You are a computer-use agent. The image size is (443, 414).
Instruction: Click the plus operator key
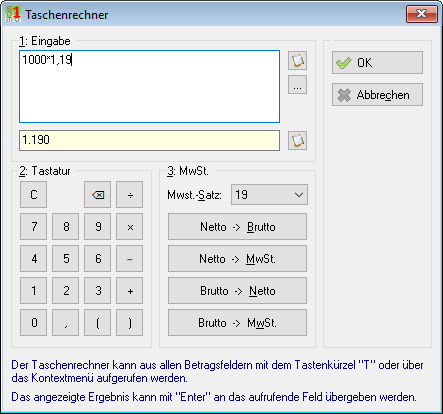point(129,291)
